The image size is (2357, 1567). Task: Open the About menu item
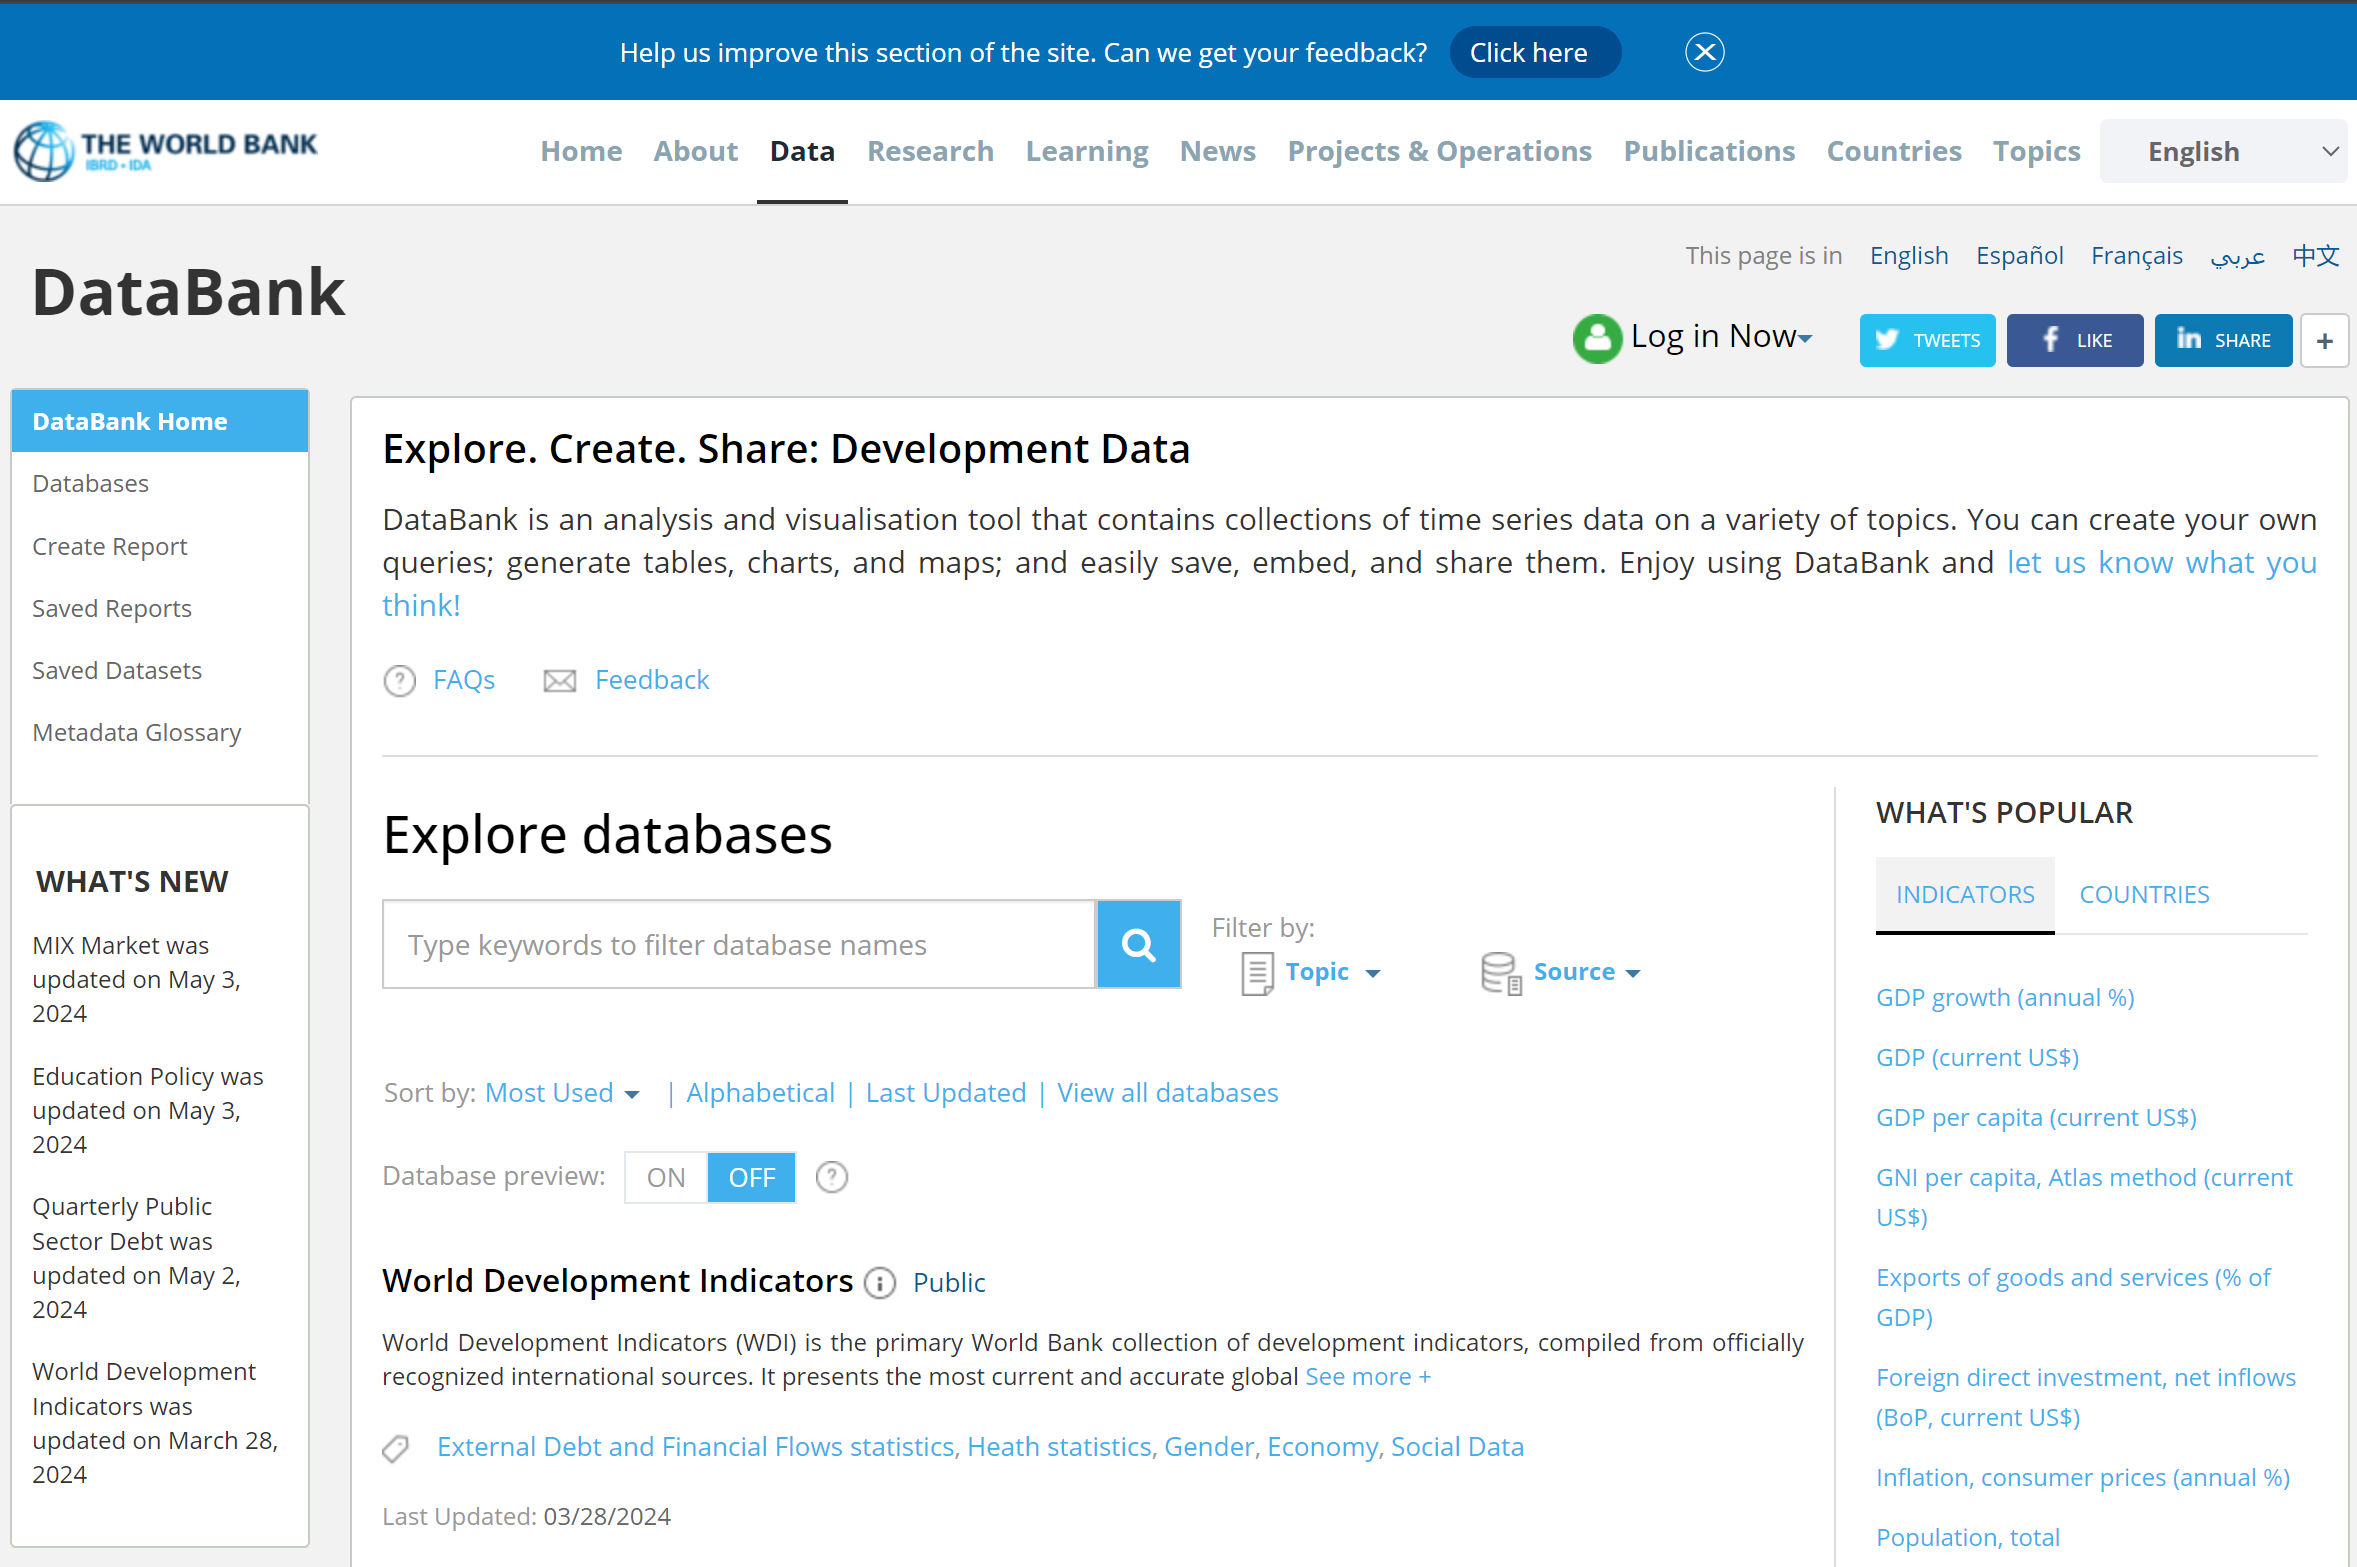pos(695,151)
